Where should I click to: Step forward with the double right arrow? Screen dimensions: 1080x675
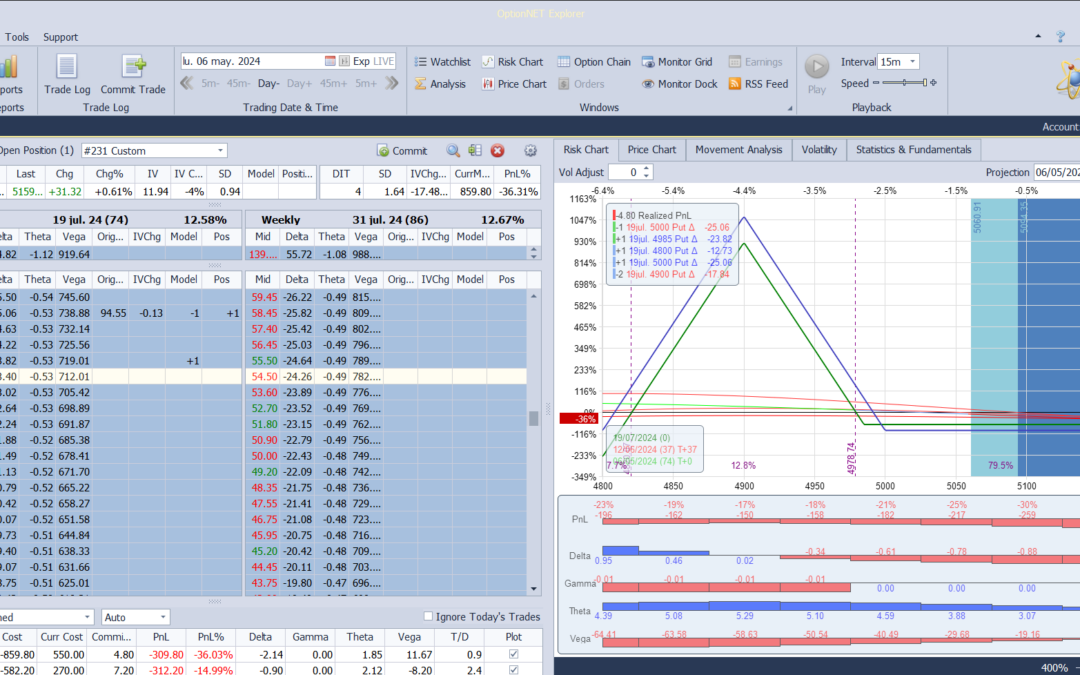[x=392, y=83]
